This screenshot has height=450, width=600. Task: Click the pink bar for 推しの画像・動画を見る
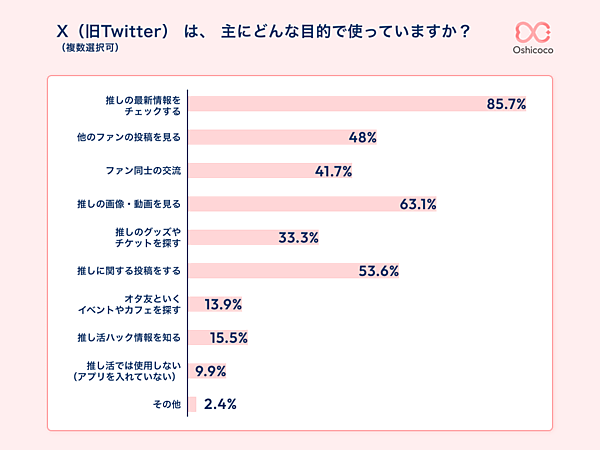coord(292,204)
